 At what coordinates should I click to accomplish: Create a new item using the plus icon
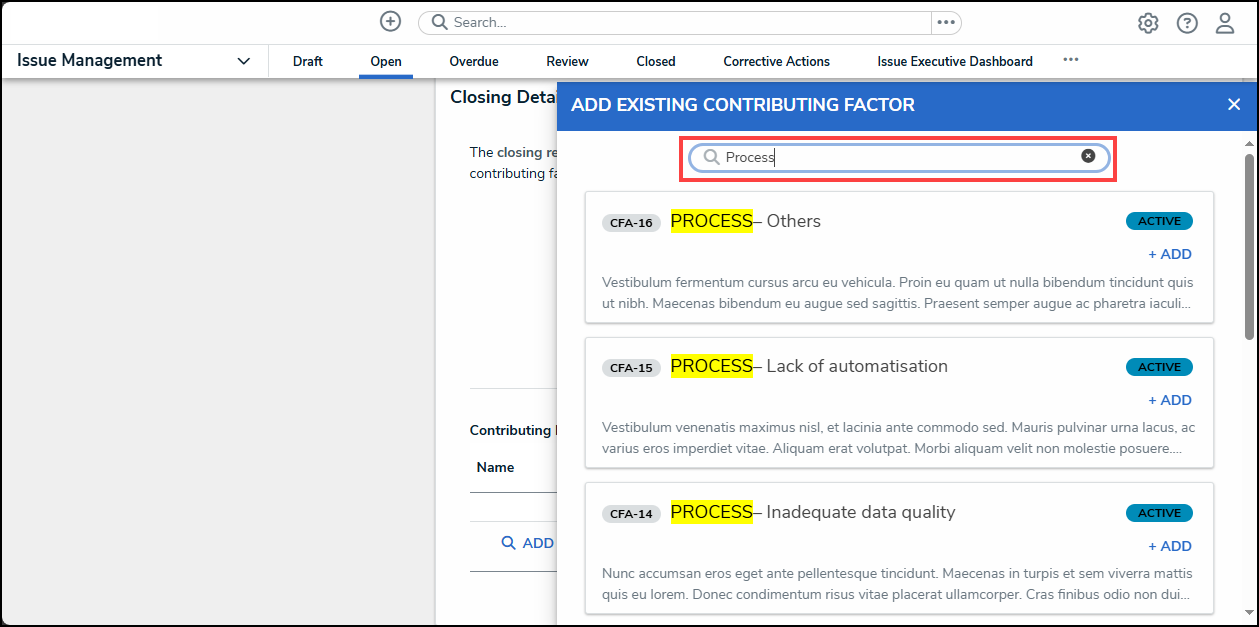point(390,21)
